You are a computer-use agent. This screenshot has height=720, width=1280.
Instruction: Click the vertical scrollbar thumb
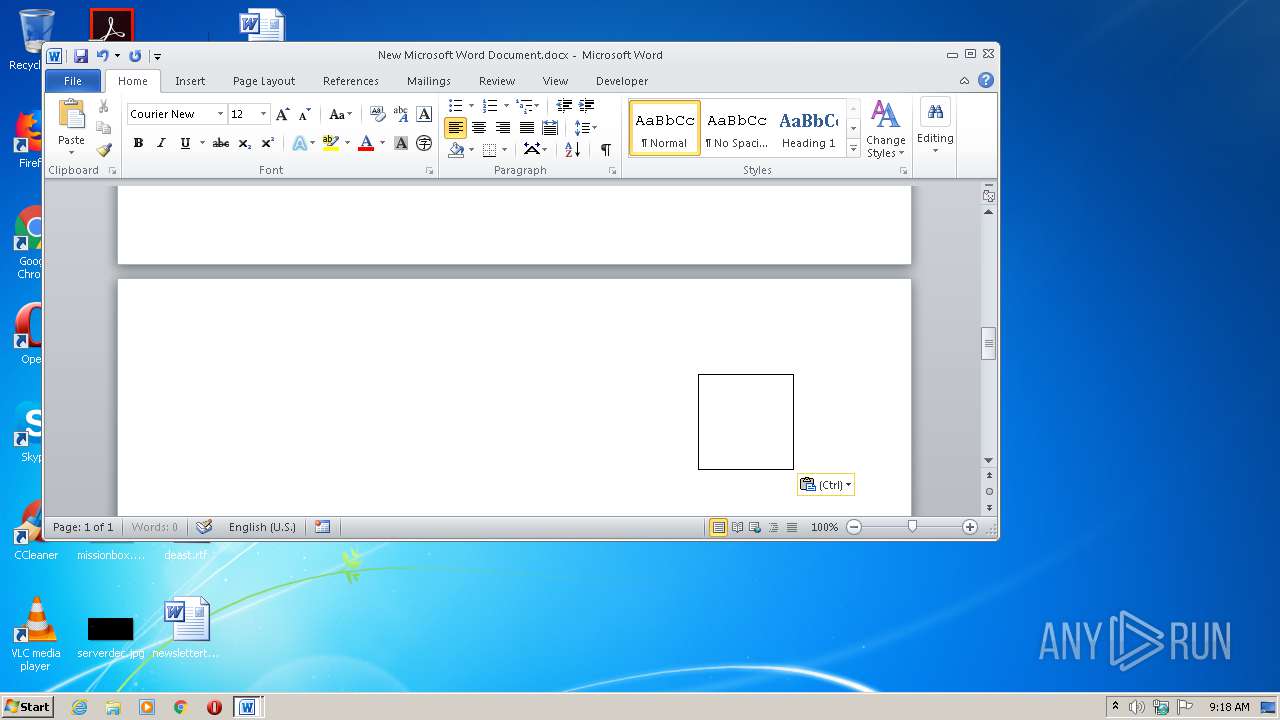pos(989,343)
